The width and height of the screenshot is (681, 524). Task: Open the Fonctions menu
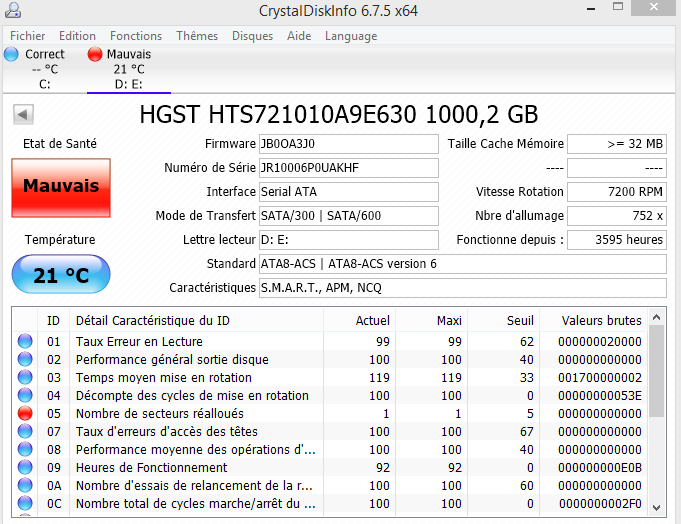136,36
